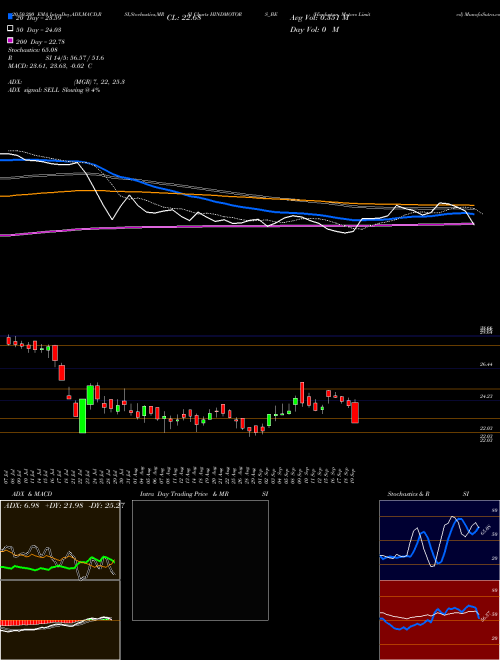Click the '200 Day - 22.78' legend text

pos(40,41)
